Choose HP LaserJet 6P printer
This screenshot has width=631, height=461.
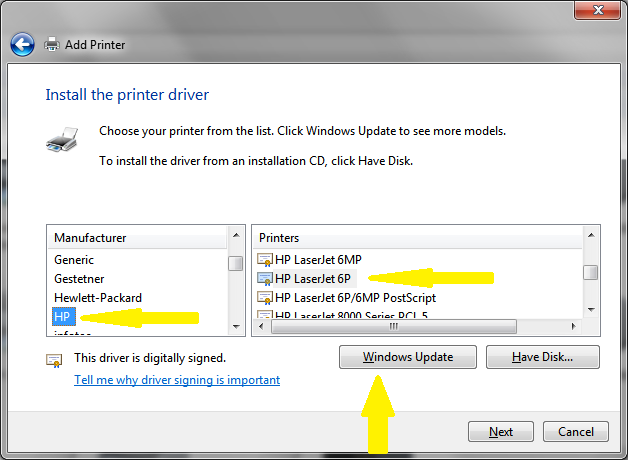point(313,279)
